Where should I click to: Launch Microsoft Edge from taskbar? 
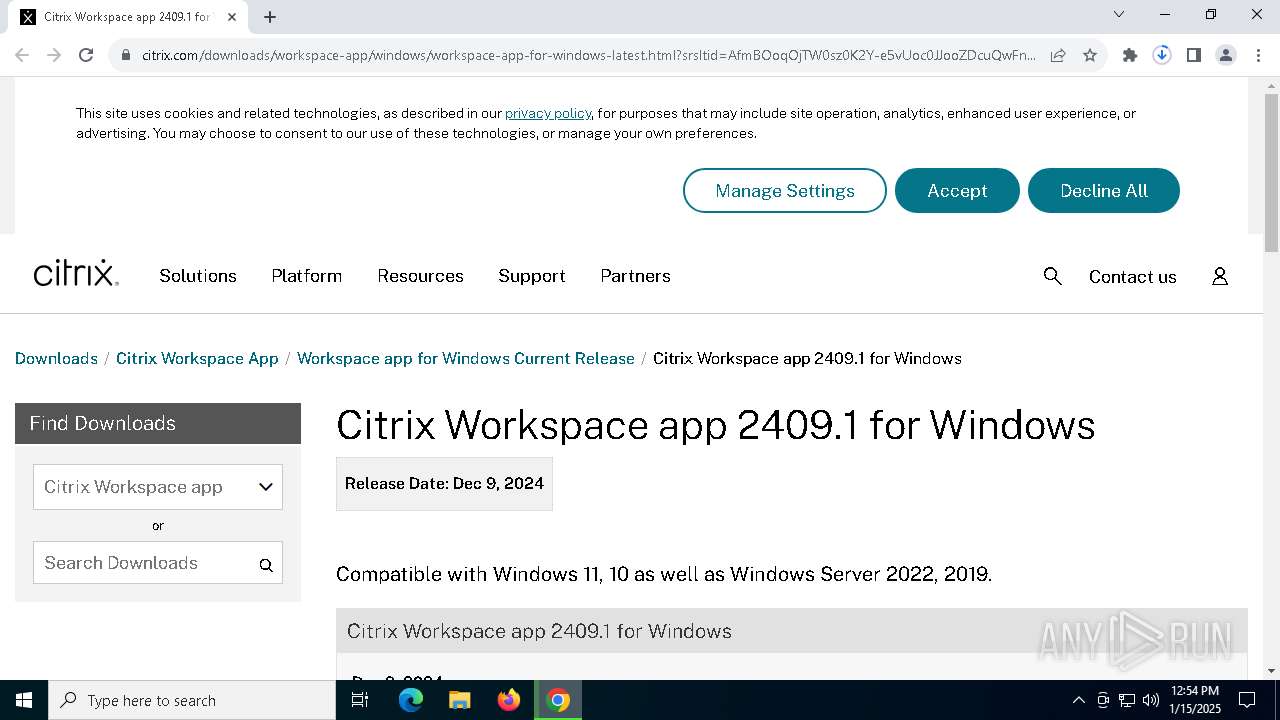(411, 700)
